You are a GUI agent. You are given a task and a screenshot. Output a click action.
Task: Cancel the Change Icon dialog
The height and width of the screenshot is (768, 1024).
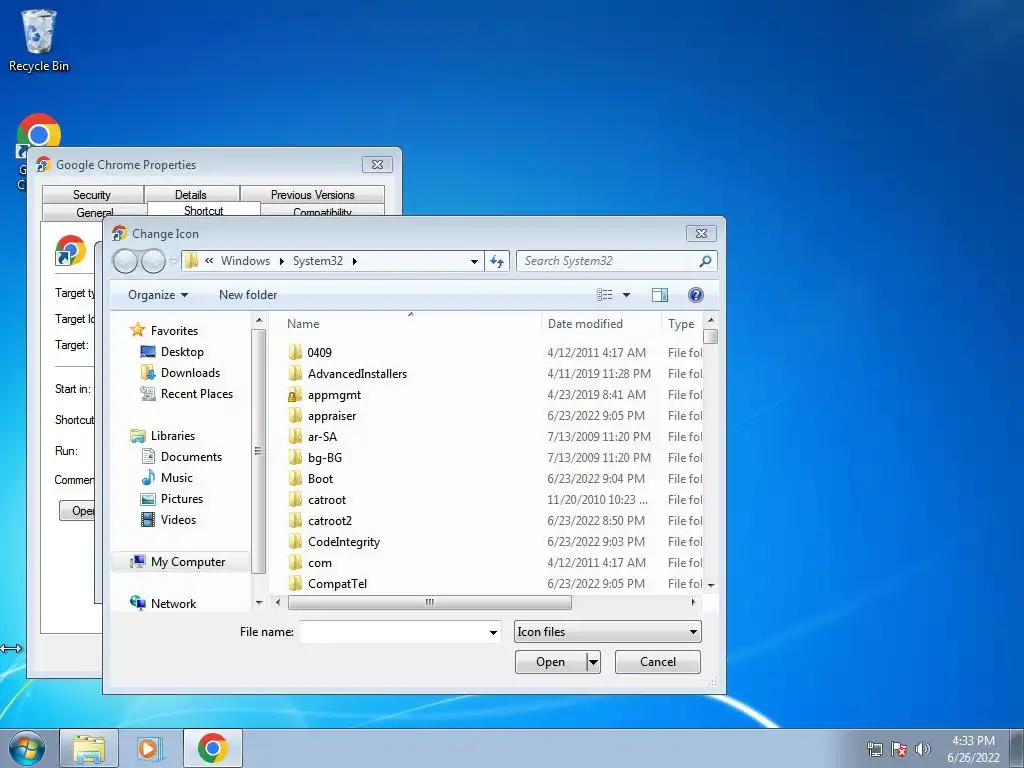click(x=658, y=662)
